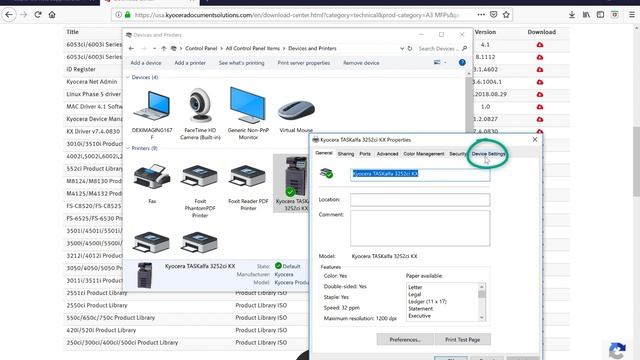Go to the browser home page
The image size is (640, 360).
pyautogui.click(x=52, y=15)
